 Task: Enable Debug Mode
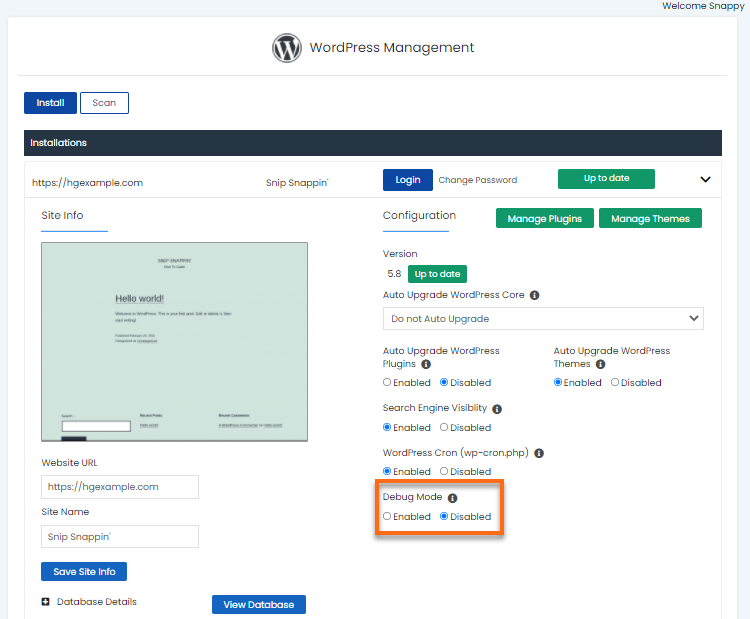click(387, 516)
